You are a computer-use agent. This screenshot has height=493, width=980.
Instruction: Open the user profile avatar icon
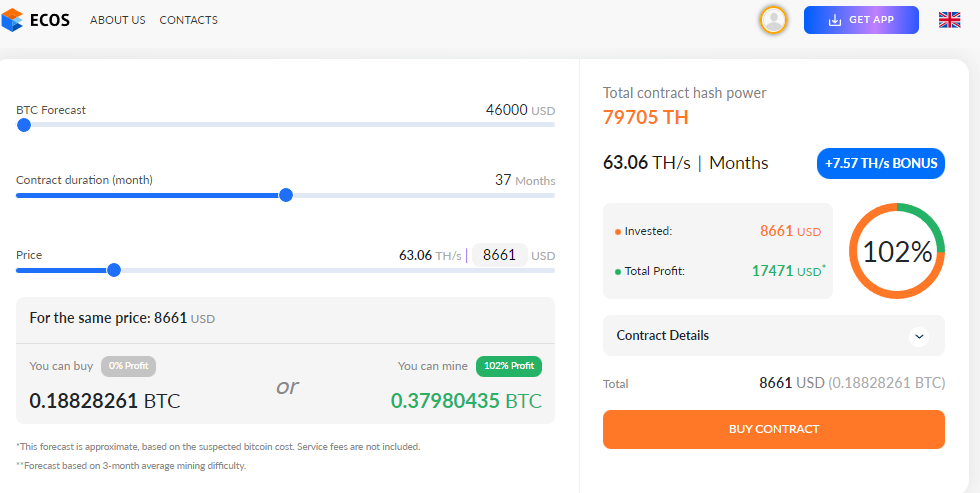coord(773,20)
